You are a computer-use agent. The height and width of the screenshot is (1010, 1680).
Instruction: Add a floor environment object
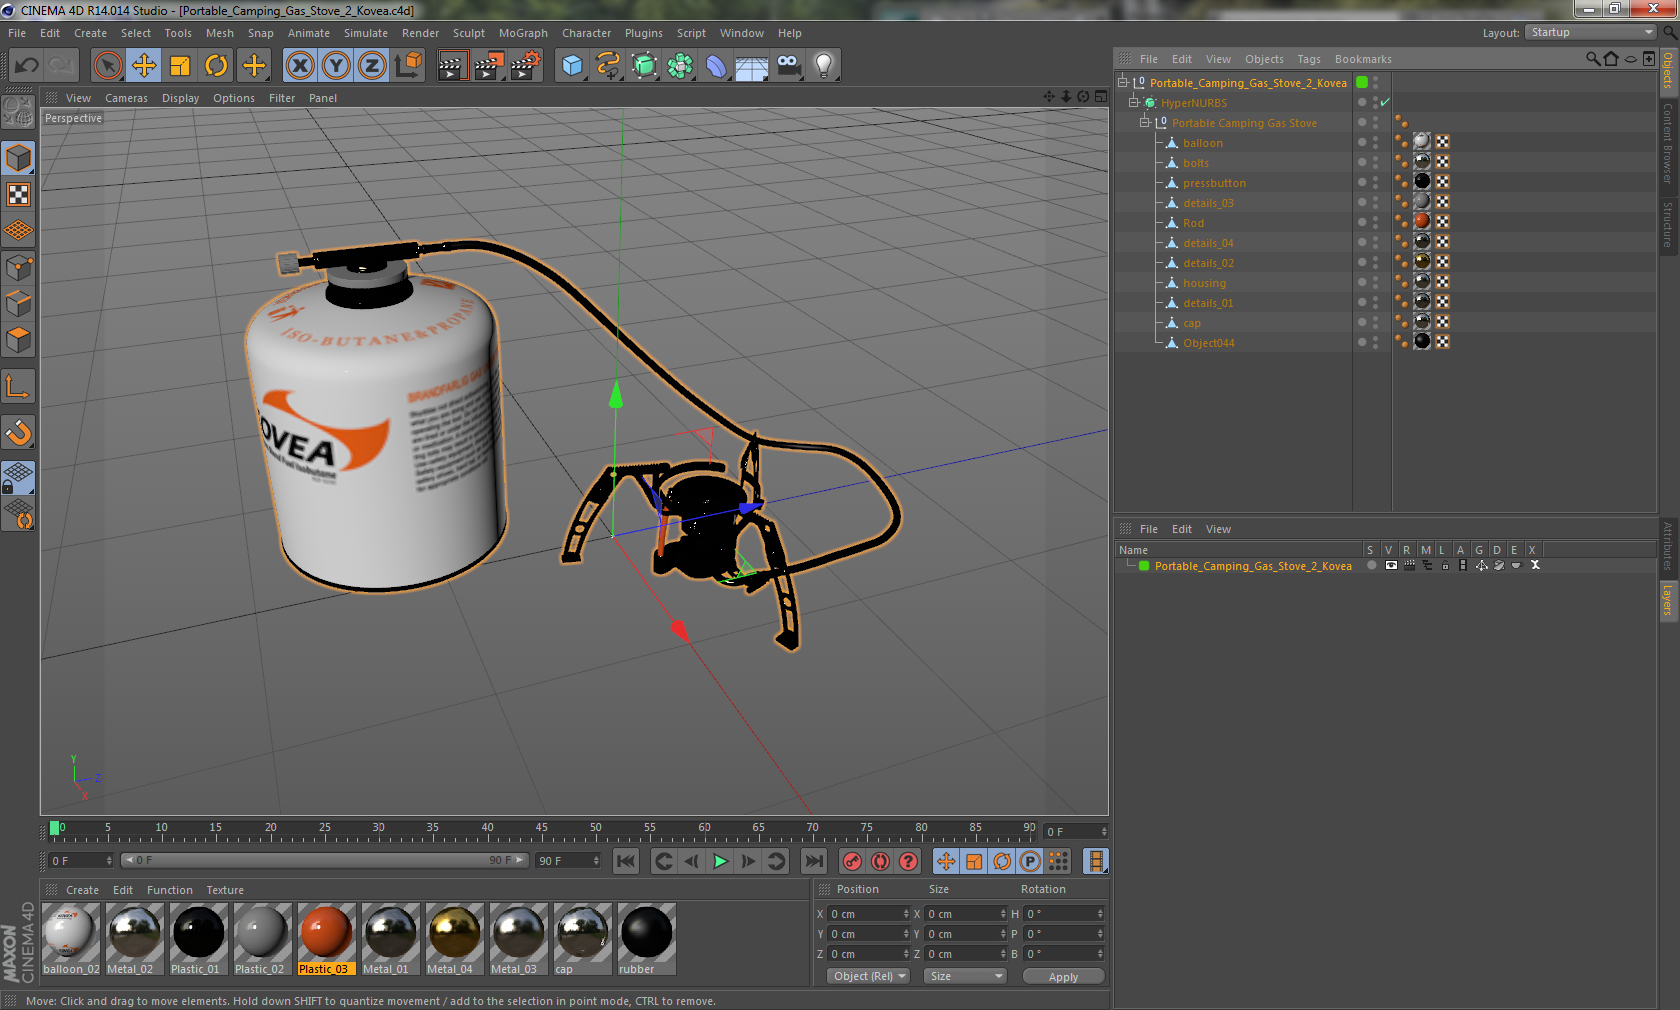[752, 66]
